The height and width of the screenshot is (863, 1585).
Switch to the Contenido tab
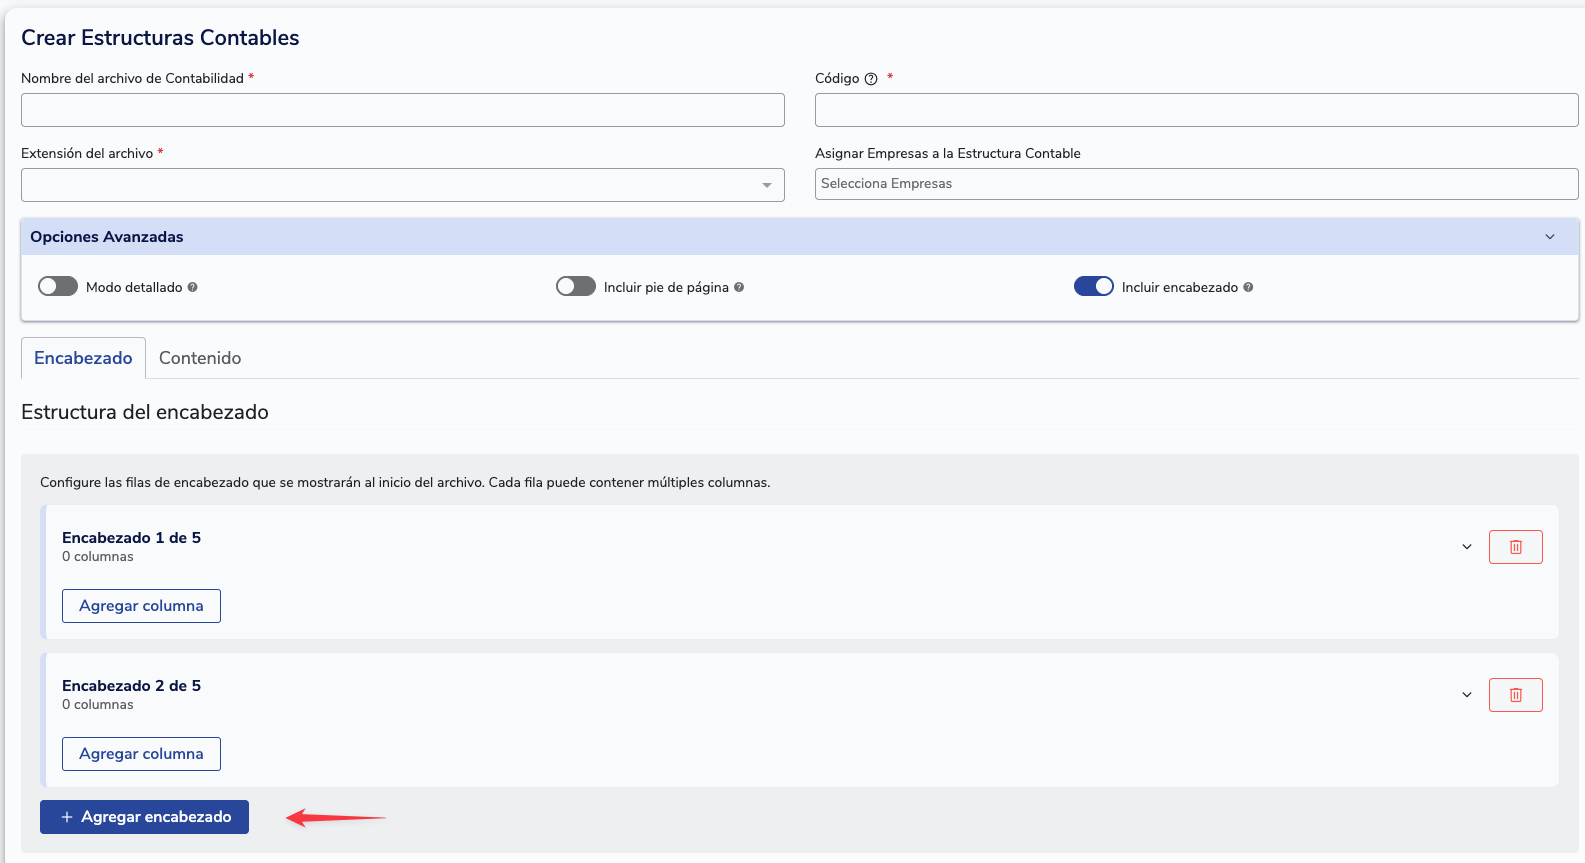pos(200,358)
